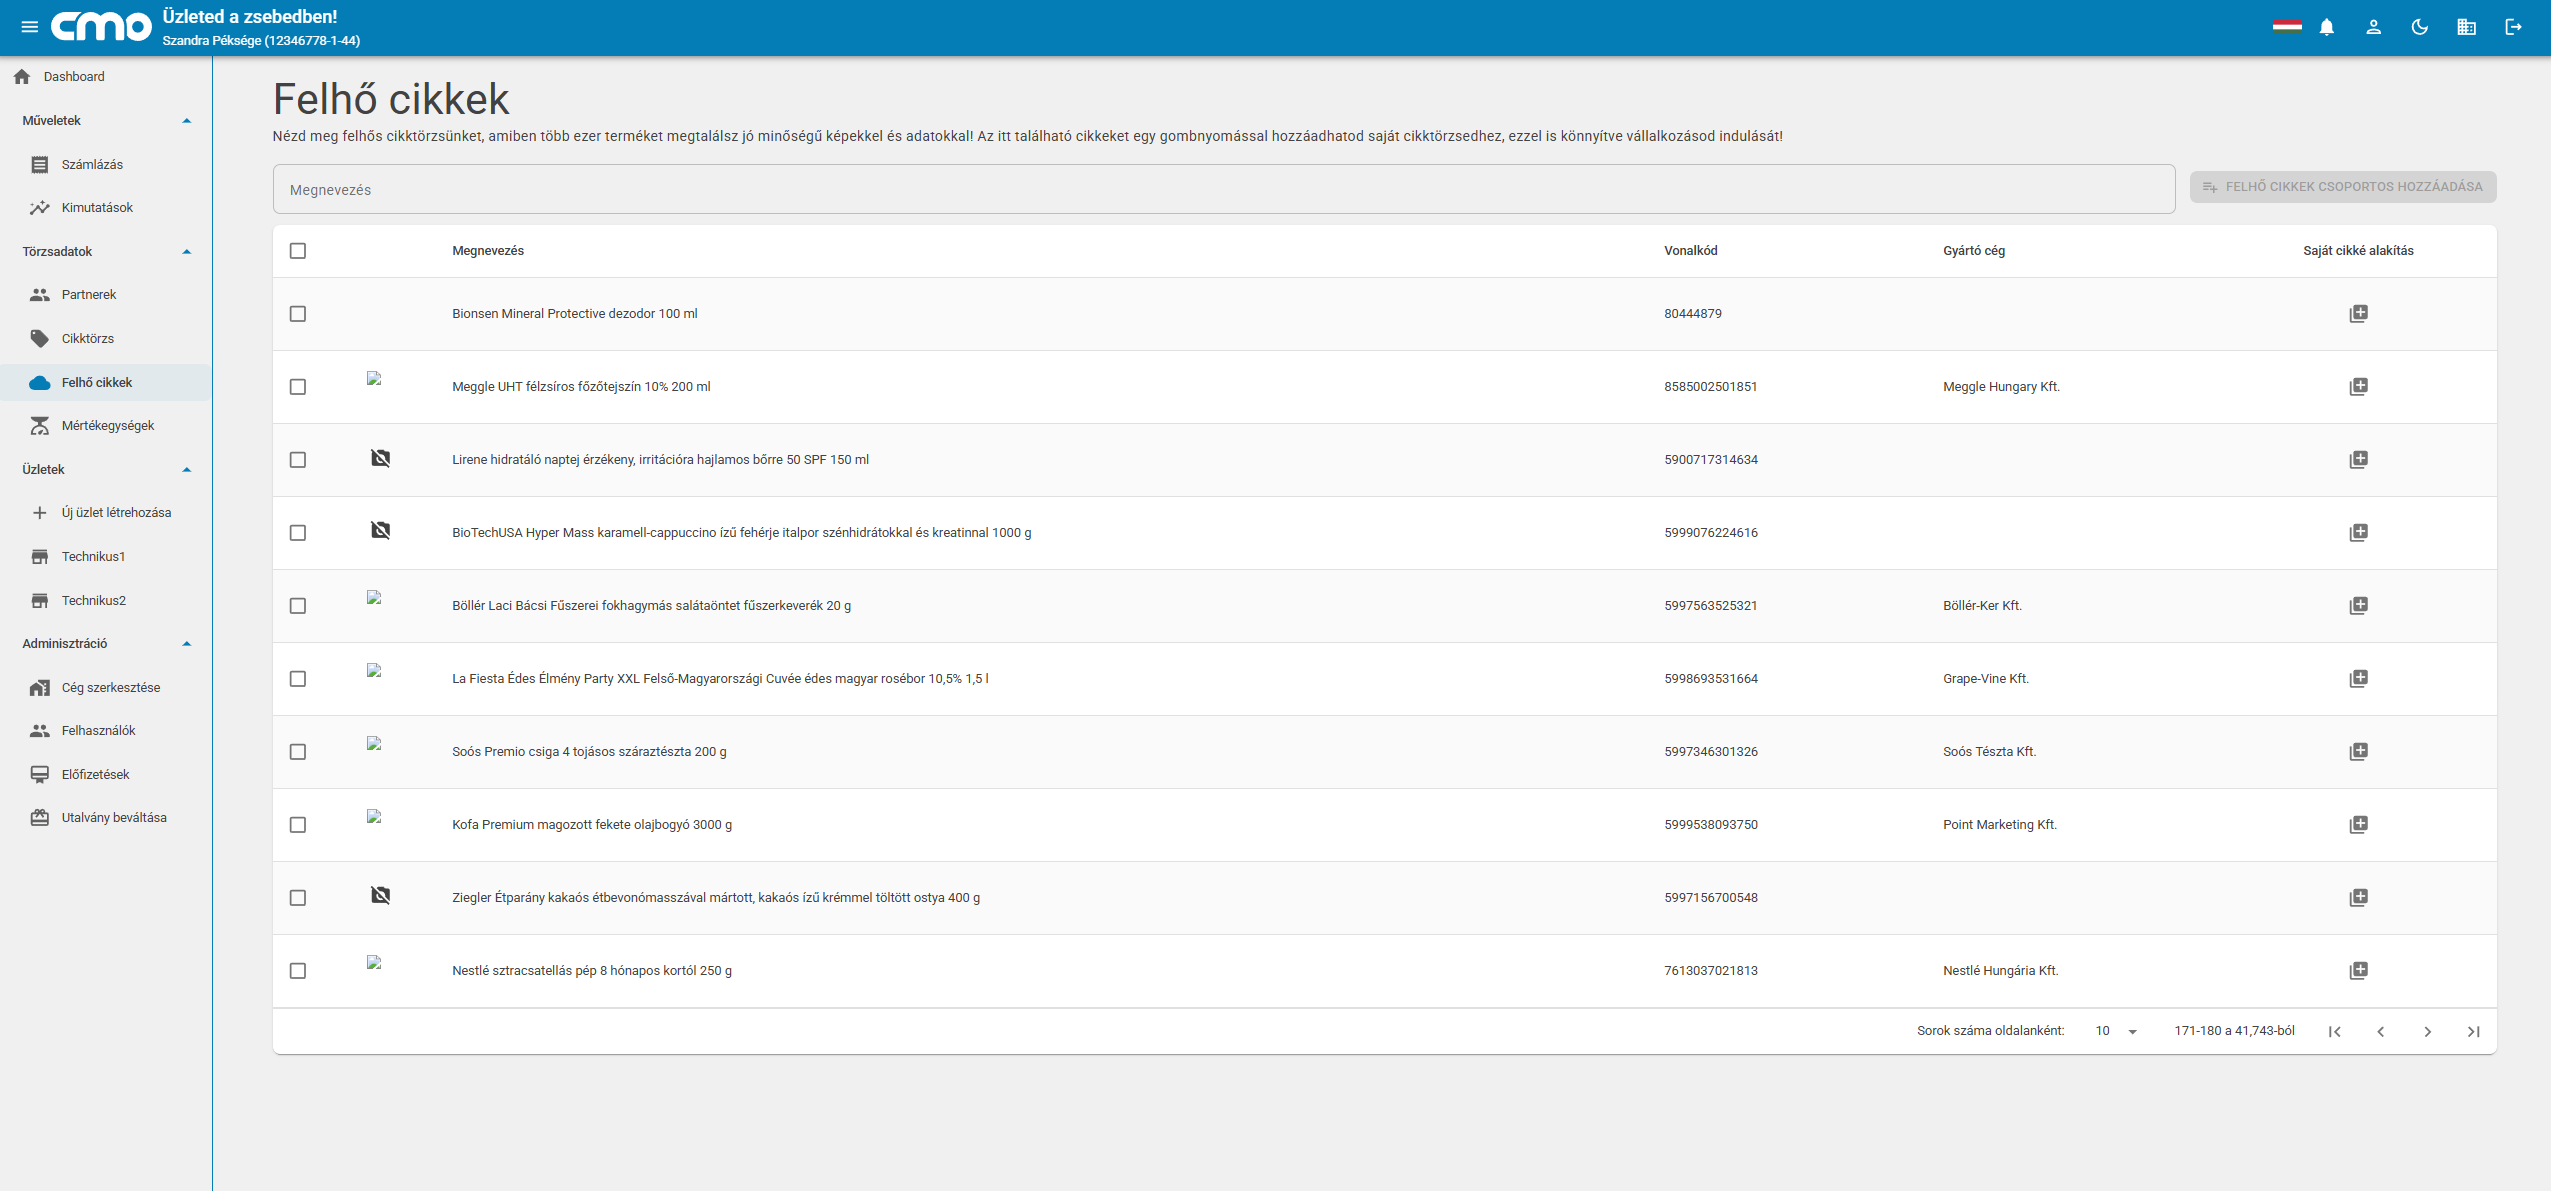
Task: Tick the Nestlé sztracsatellás pép checkbox
Action: (x=298, y=971)
